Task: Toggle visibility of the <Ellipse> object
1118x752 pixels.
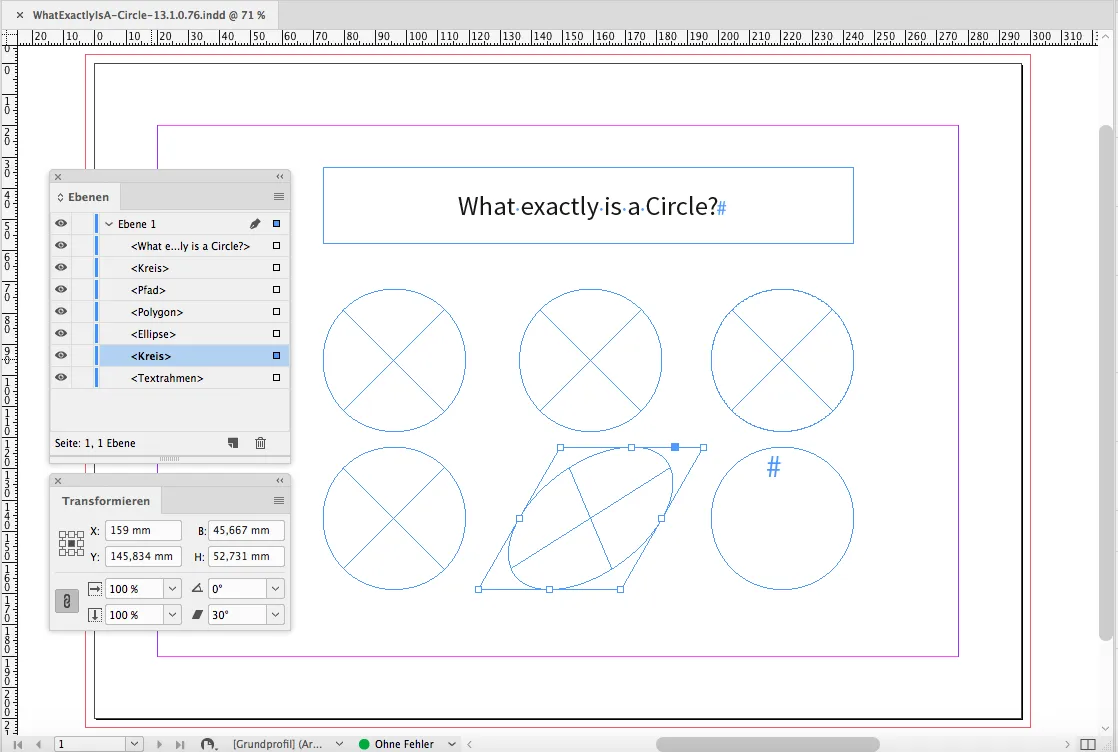Action: point(60,333)
